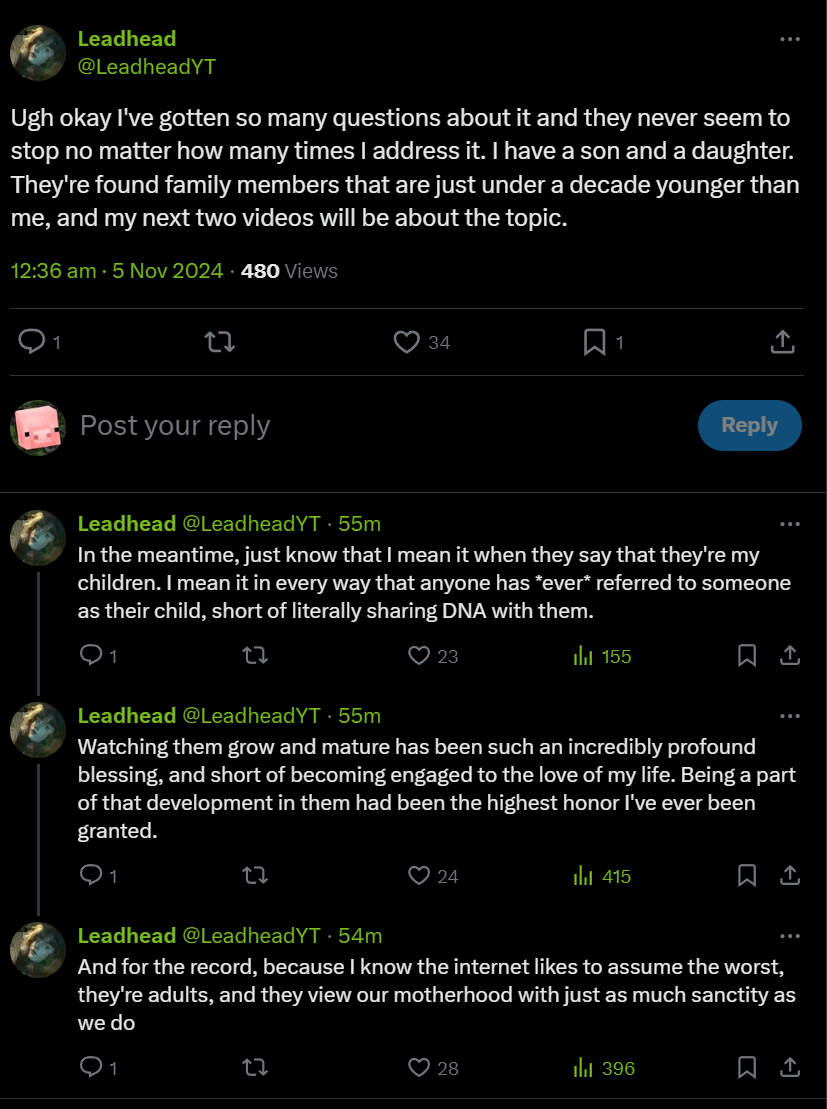Share the 'And for the record' reply
This screenshot has height=1109, width=827.
790,1068
